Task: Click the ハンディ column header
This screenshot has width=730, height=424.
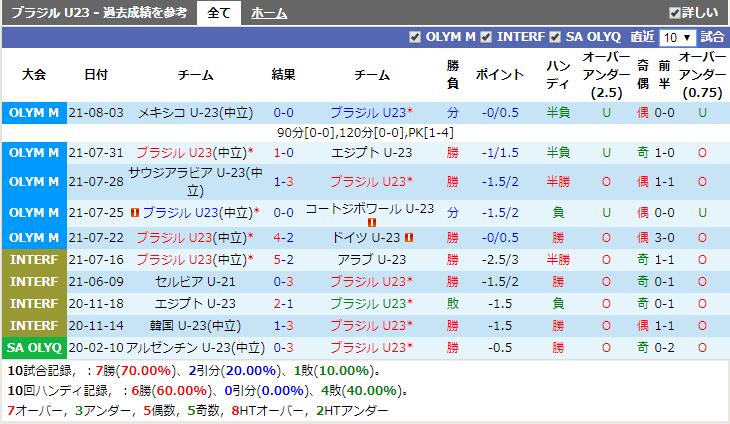Action: [x=558, y=74]
